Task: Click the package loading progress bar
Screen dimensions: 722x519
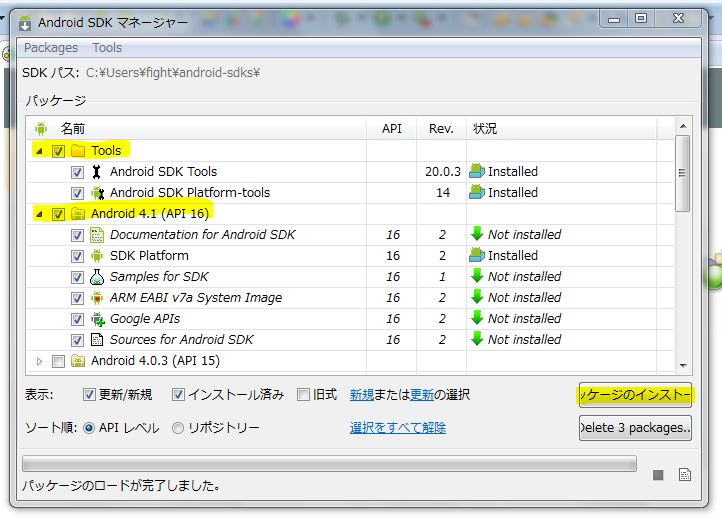Action: [x=329, y=464]
